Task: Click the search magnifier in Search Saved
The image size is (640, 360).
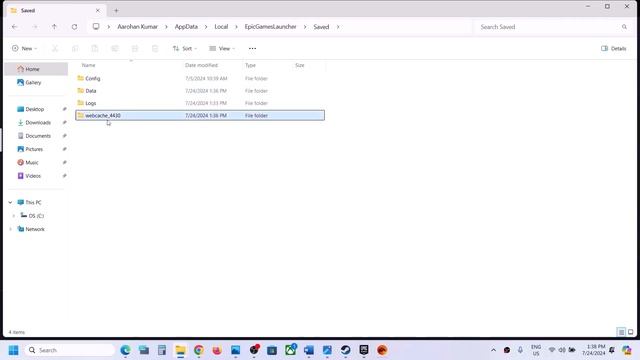Action: click(x=624, y=27)
